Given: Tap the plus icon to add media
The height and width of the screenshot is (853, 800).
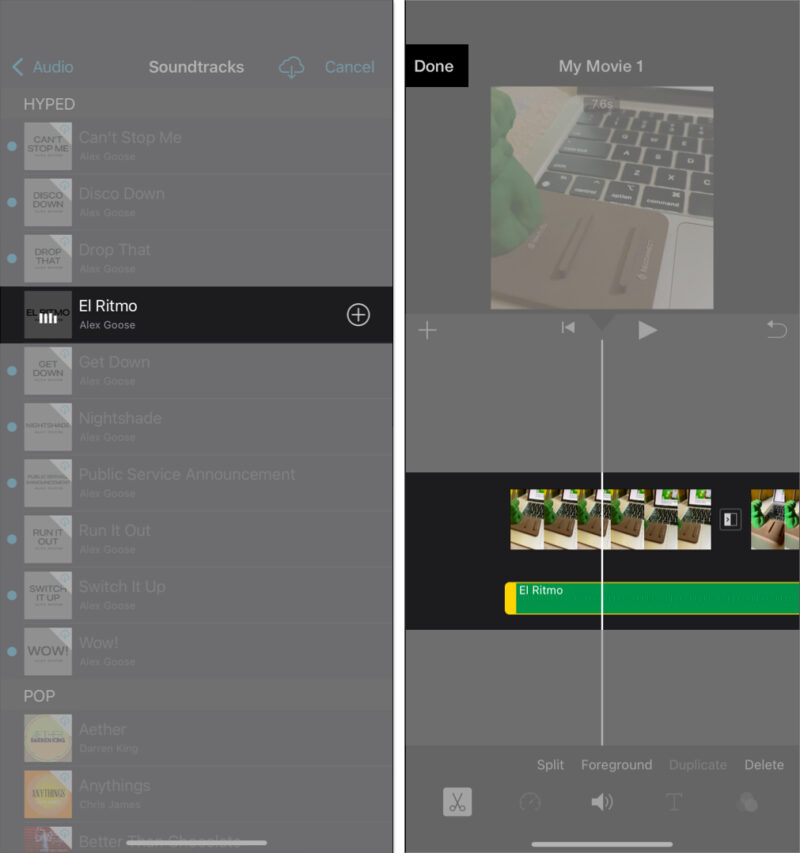Looking at the screenshot, I should 427,330.
